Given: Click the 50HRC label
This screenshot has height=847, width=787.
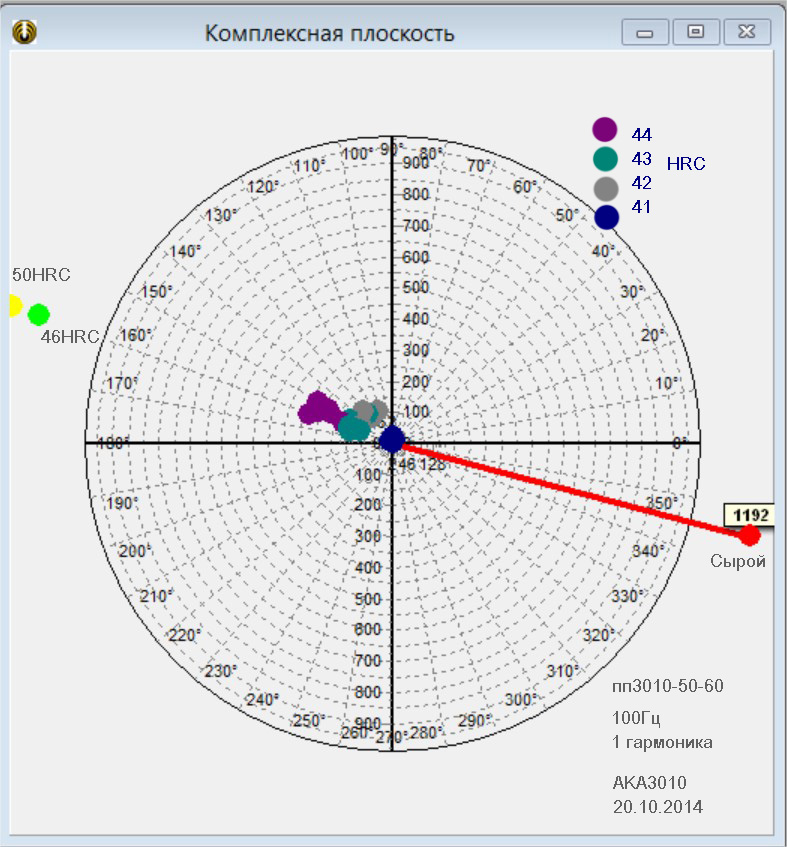Looking at the screenshot, I should (42, 274).
